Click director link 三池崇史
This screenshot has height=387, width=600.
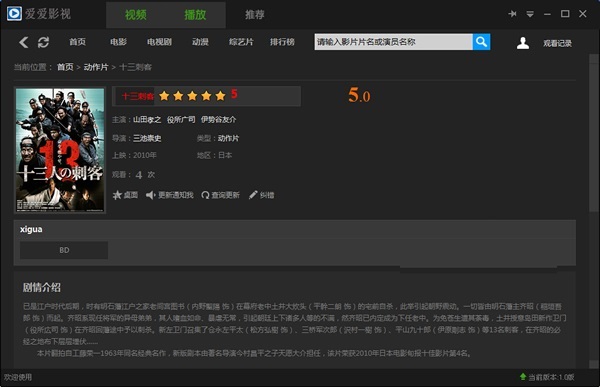147,138
